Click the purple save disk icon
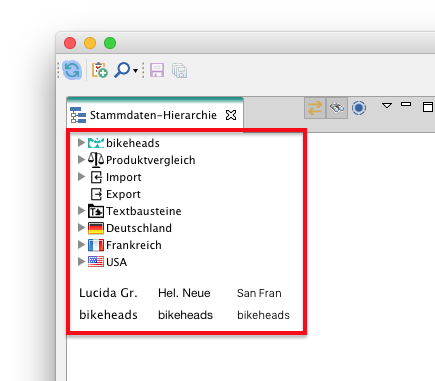The width and height of the screenshot is (435, 381). pyautogui.click(x=157, y=70)
